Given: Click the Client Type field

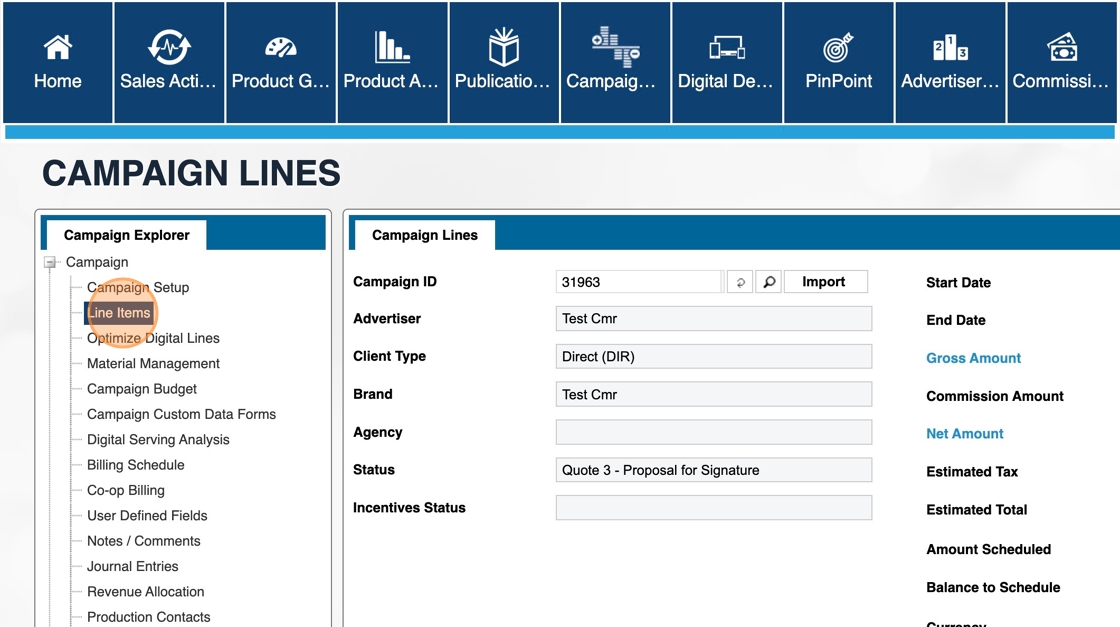Looking at the screenshot, I should (714, 356).
